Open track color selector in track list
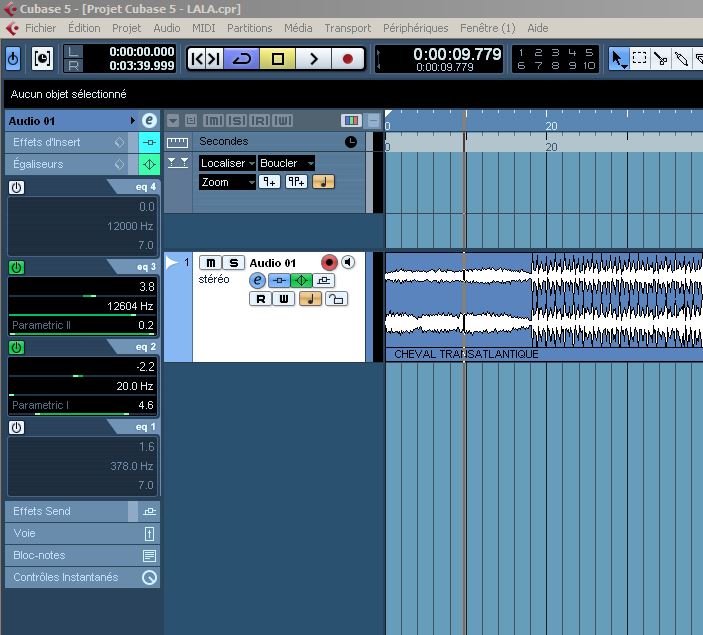This screenshot has height=635, width=703. [351, 120]
